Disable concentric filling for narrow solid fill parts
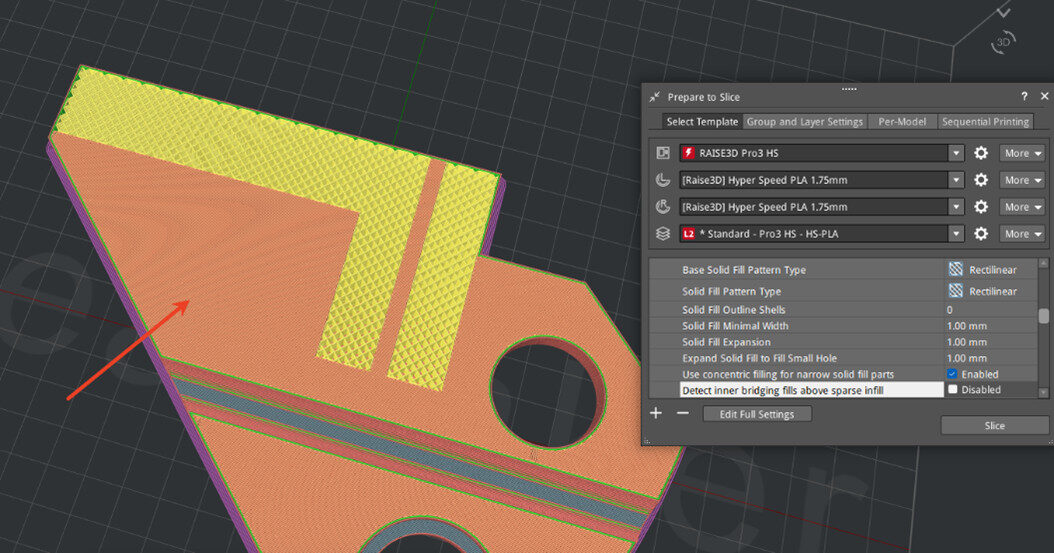 (x=952, y=374)
